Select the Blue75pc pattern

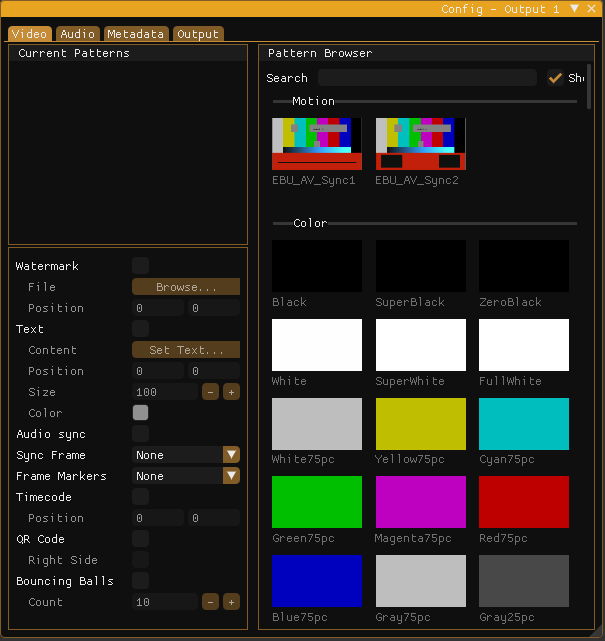(317, 581)
